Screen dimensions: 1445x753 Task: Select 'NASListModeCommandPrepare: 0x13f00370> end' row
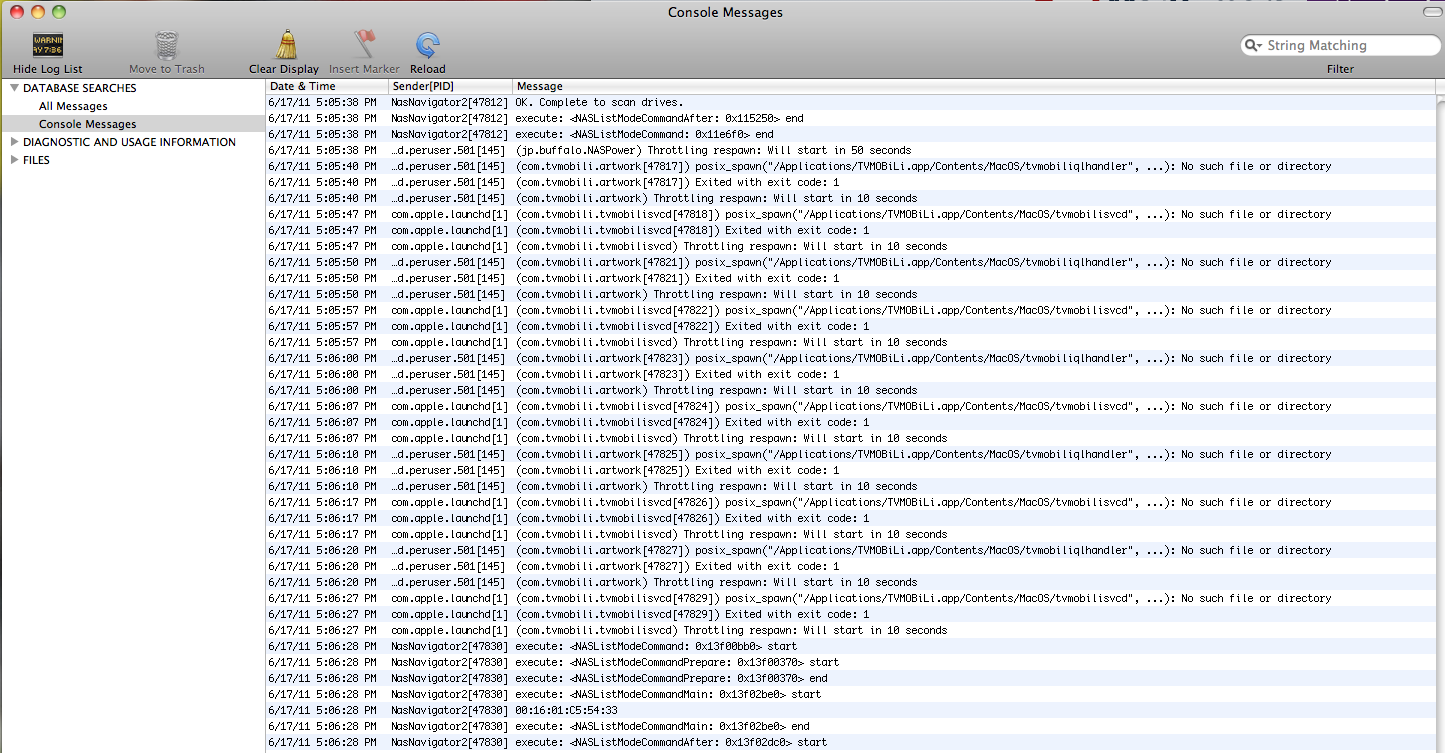pos(850,678)
